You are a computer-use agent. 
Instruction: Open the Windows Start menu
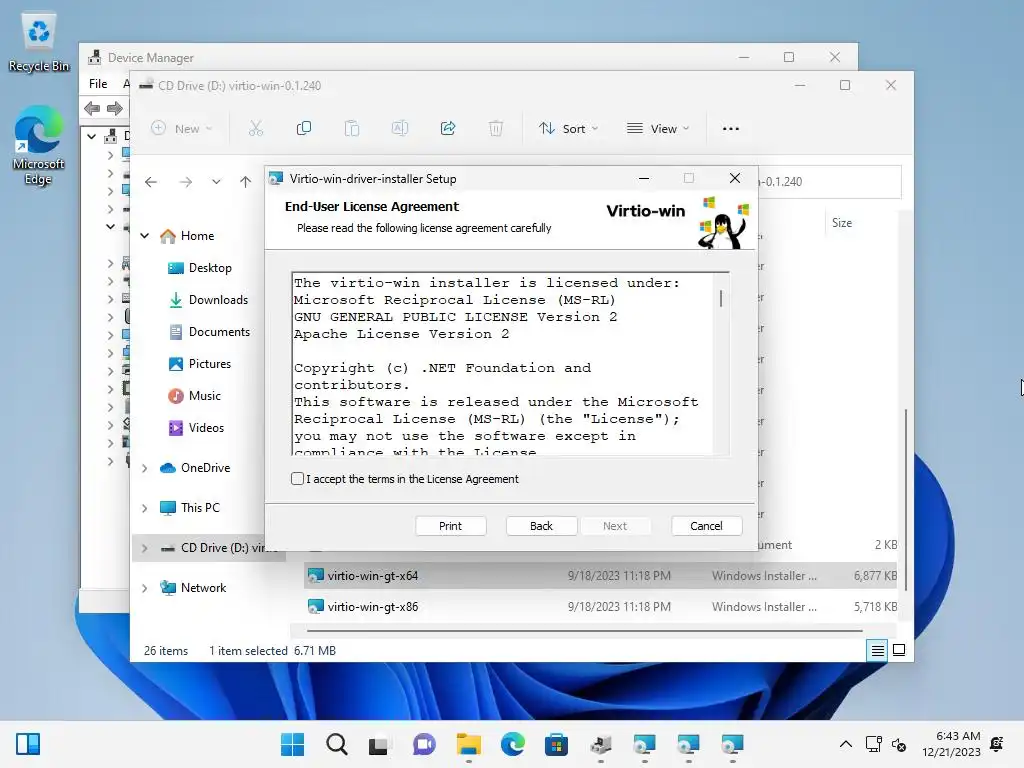click(293, 744)
